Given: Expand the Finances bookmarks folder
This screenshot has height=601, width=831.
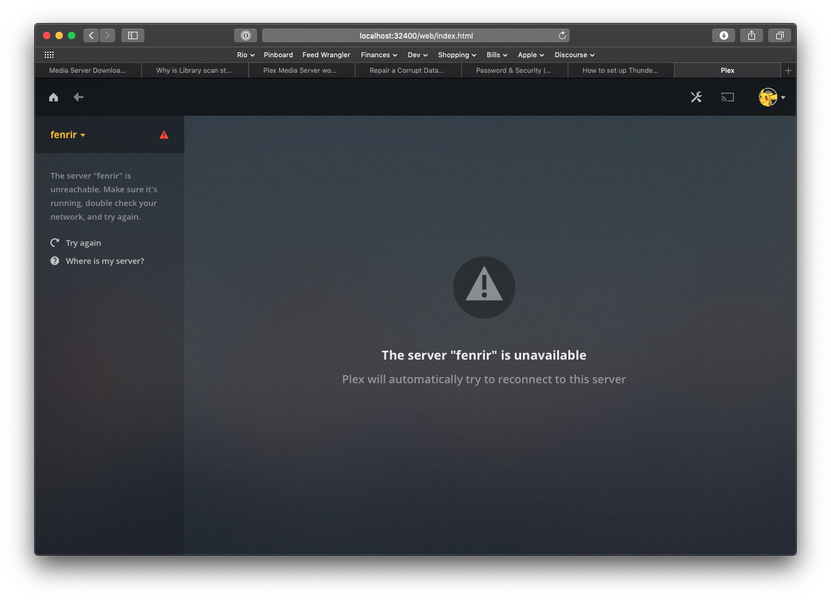Looking at the screenshot, I should coord(379,55).
